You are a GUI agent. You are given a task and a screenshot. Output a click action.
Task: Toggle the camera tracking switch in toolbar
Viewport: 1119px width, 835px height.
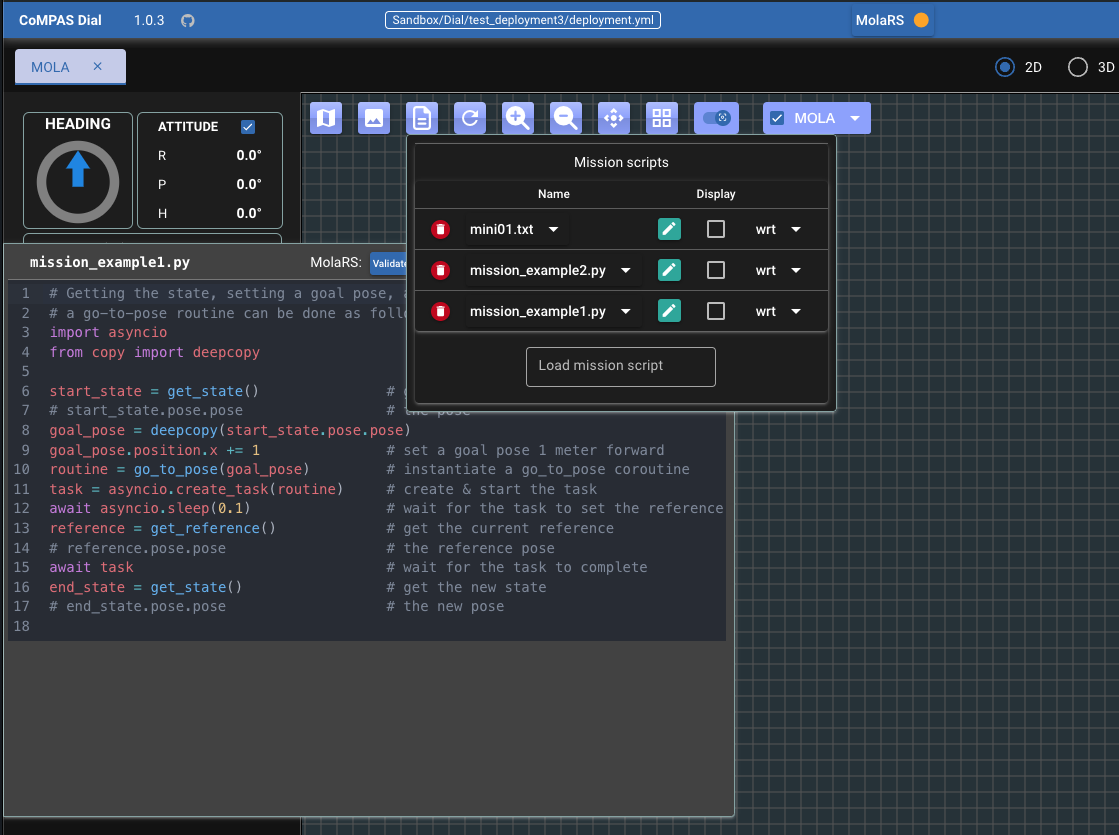point(716,118)
